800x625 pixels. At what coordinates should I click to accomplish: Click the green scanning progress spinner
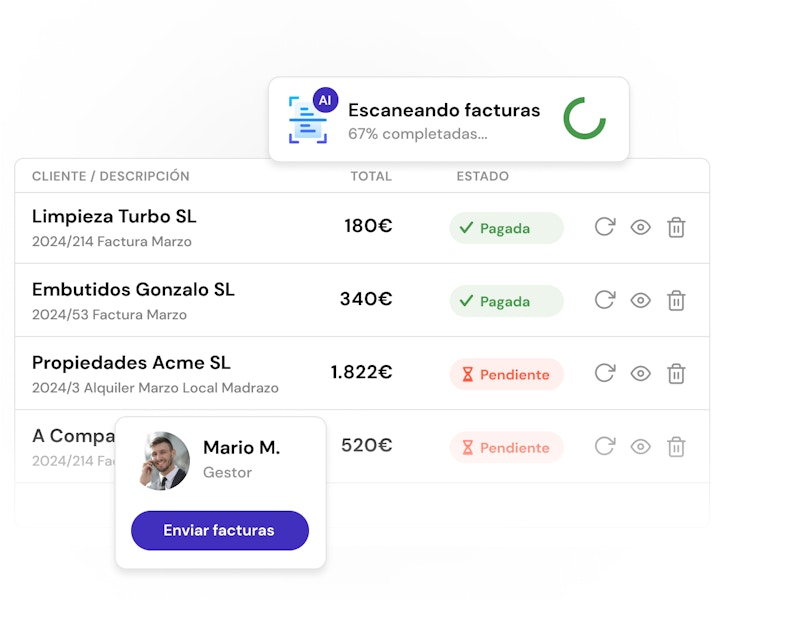pyautogui.click(x=584, y=118)
